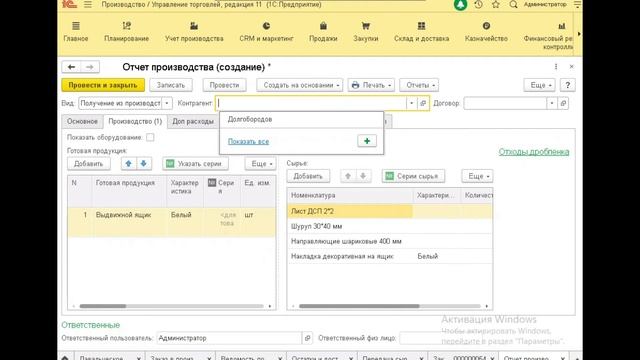This screenshot has height=360, width=640.
Task: Click the Контрагент input field
Action: 312,103
